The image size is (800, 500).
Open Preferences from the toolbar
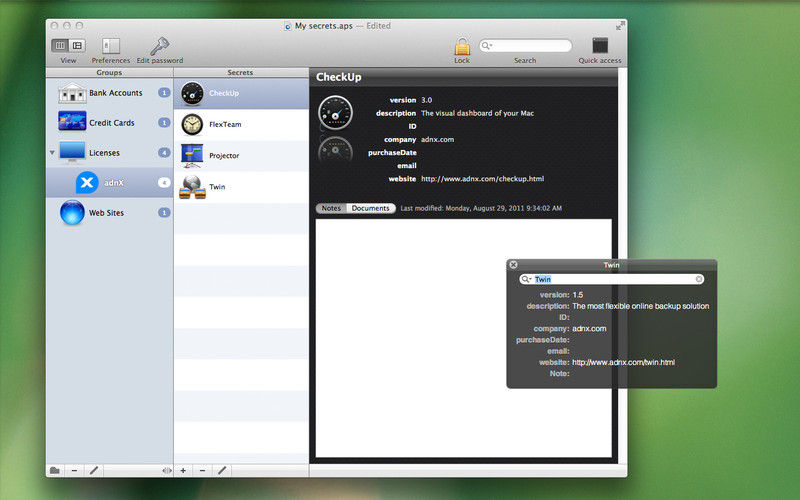[111, 46]
